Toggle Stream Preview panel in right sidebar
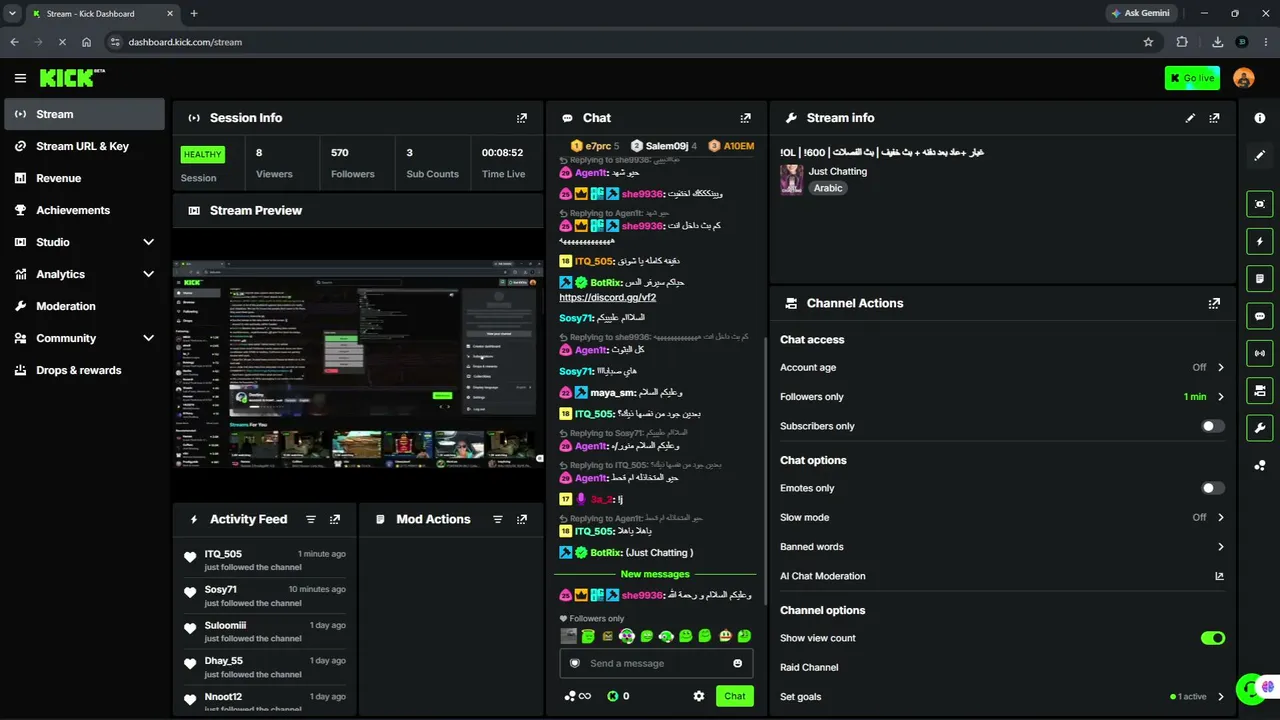Image resolution: width=1280 pixels, height=720 pixels. 1260,204
